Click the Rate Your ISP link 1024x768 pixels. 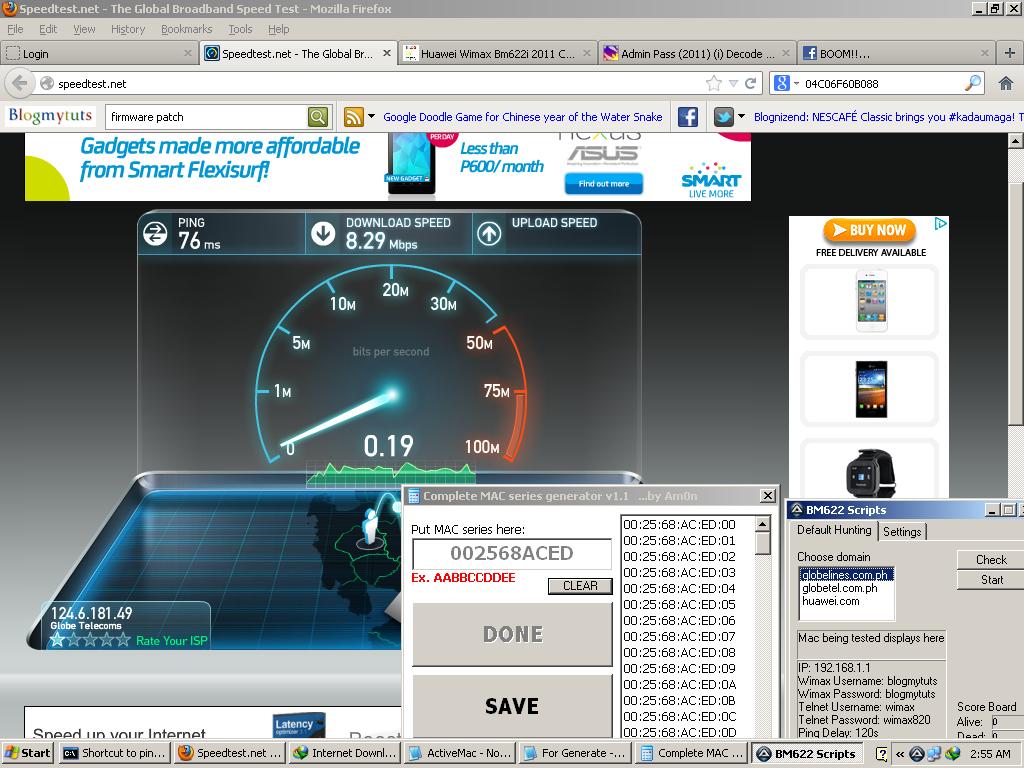(x=171, y=641)
